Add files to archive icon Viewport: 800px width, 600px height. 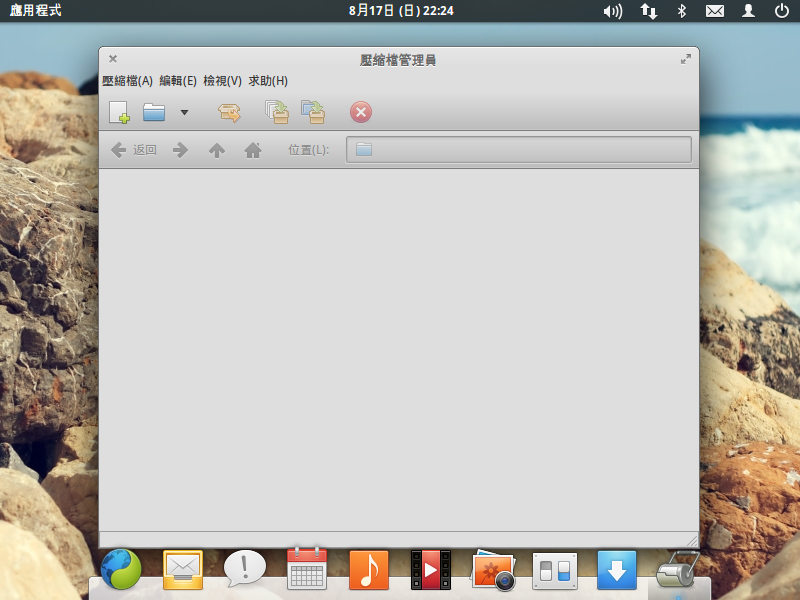pos(277,112)
